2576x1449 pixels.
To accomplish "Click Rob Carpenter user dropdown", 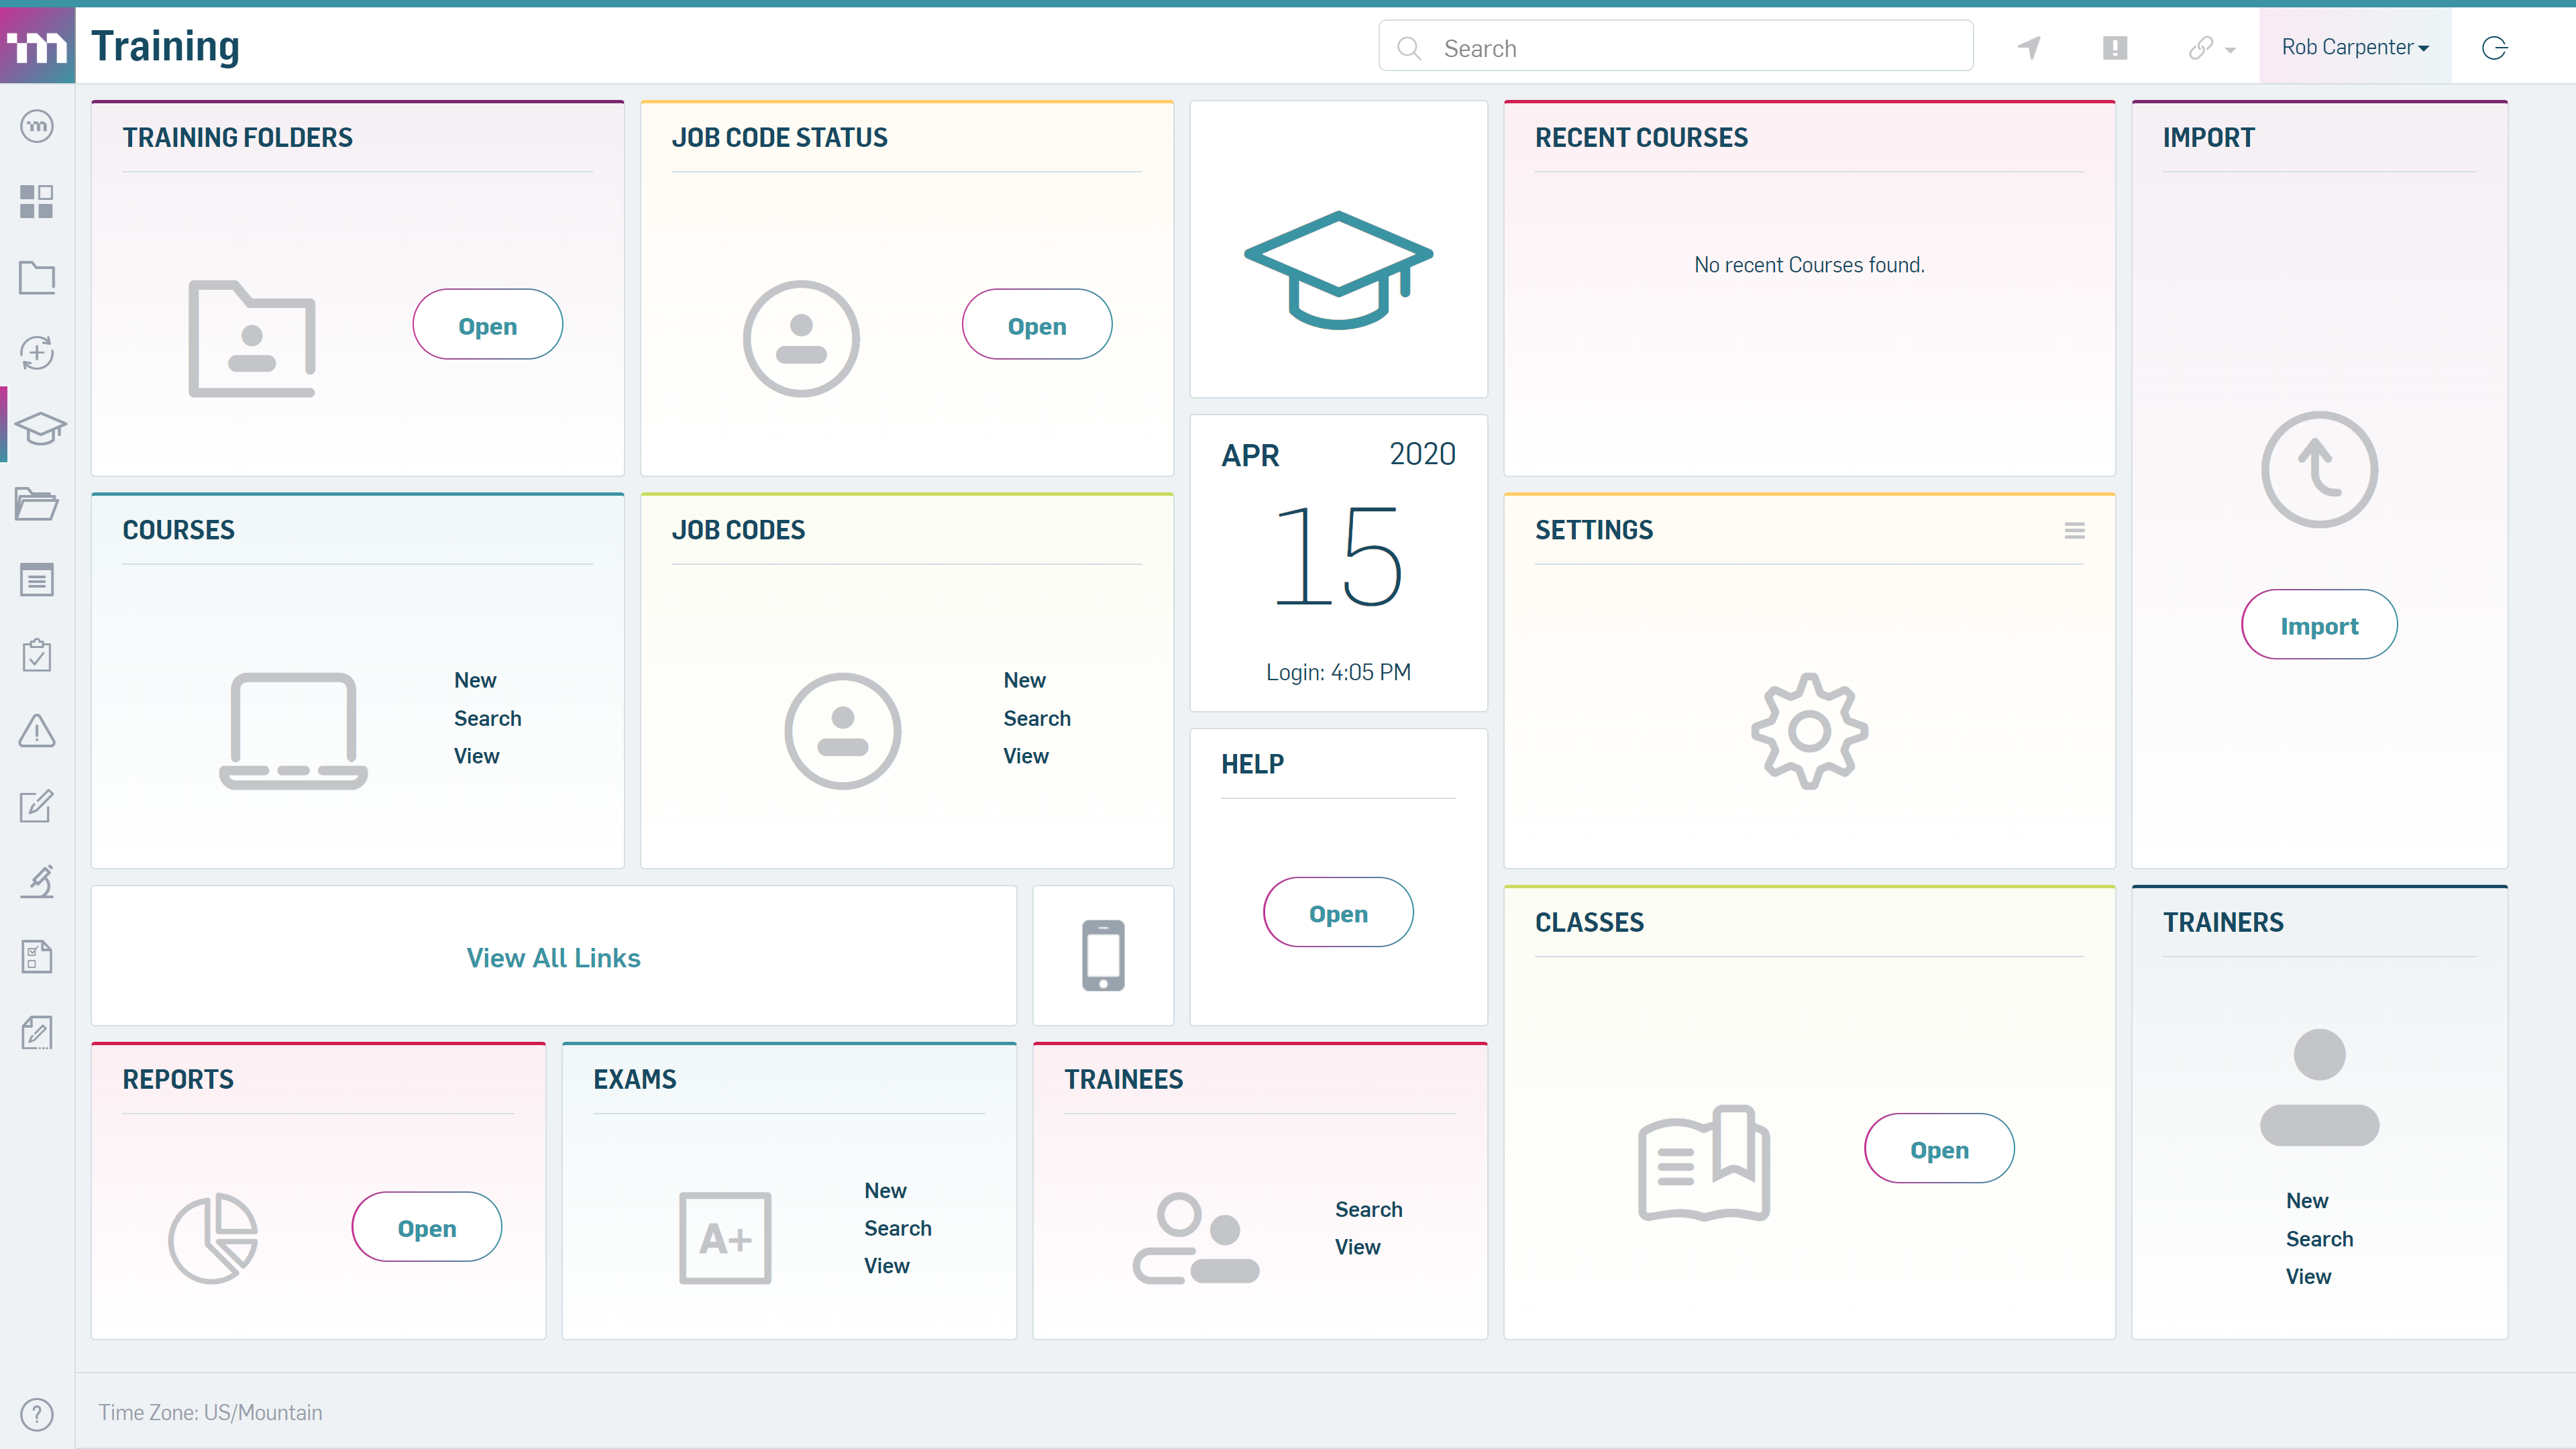I will [2355, 48].
